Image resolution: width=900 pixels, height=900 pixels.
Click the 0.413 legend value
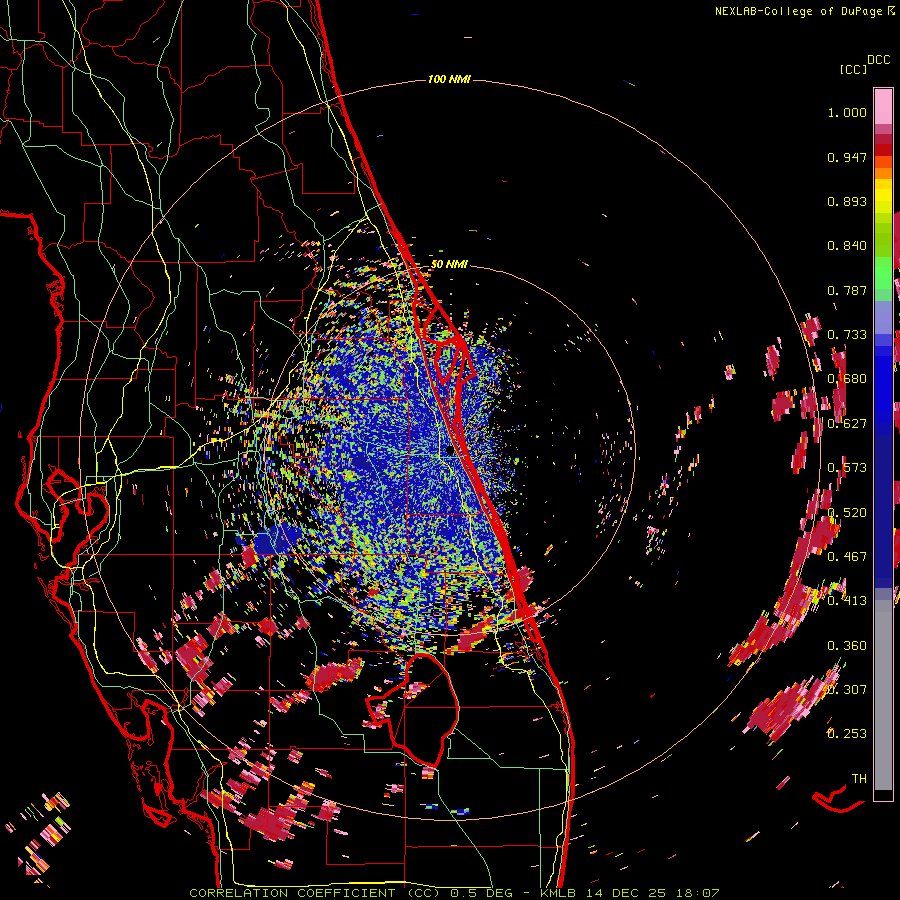[847, 601]
